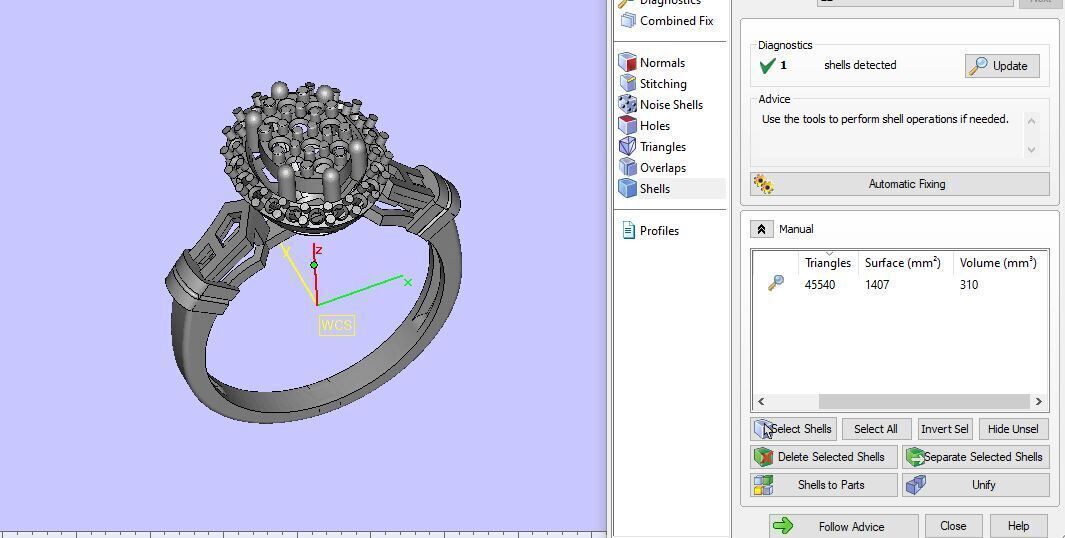Viewport: 1065px width, 538px height.
Task: Open the Combined Fix page
Action: click(x=676, y=21)
